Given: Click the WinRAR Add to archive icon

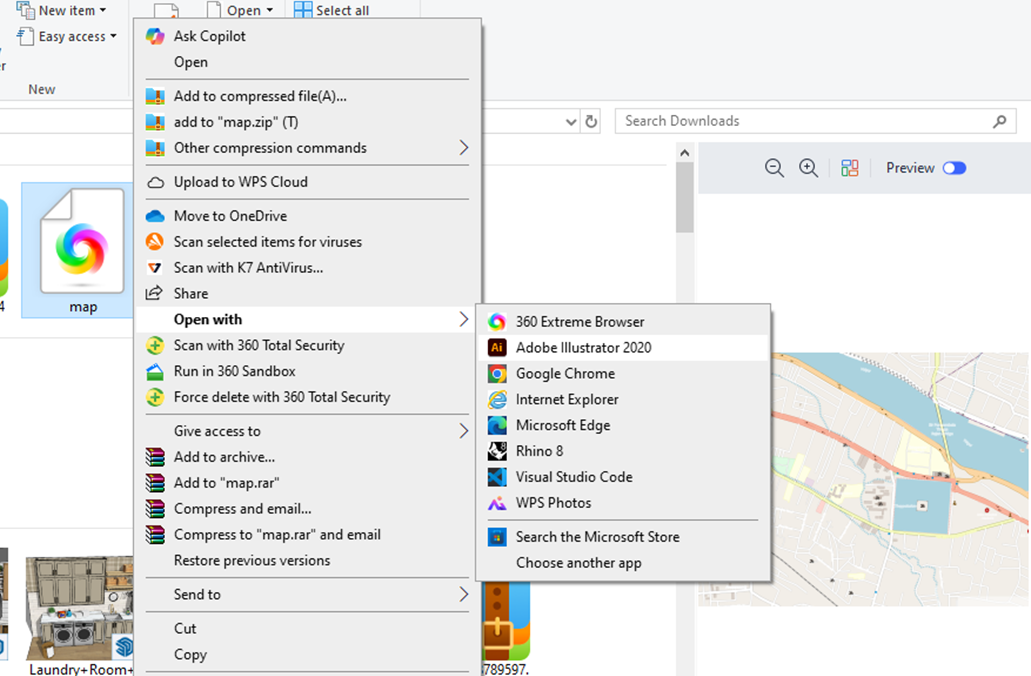Looking at the screenshot, I should pyautogui.click(x=155, y=457).
